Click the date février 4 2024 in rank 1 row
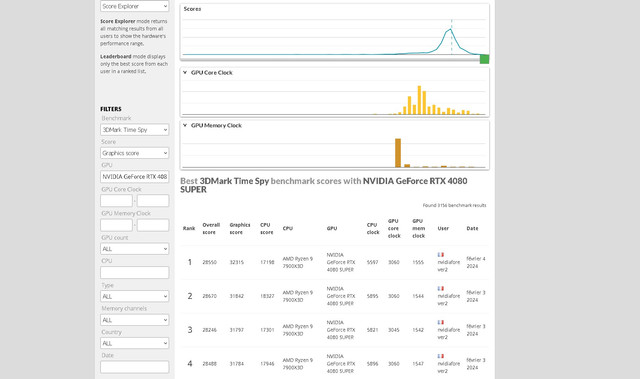Viewport: 640px width, 379px height. click(x=476, y=262)
